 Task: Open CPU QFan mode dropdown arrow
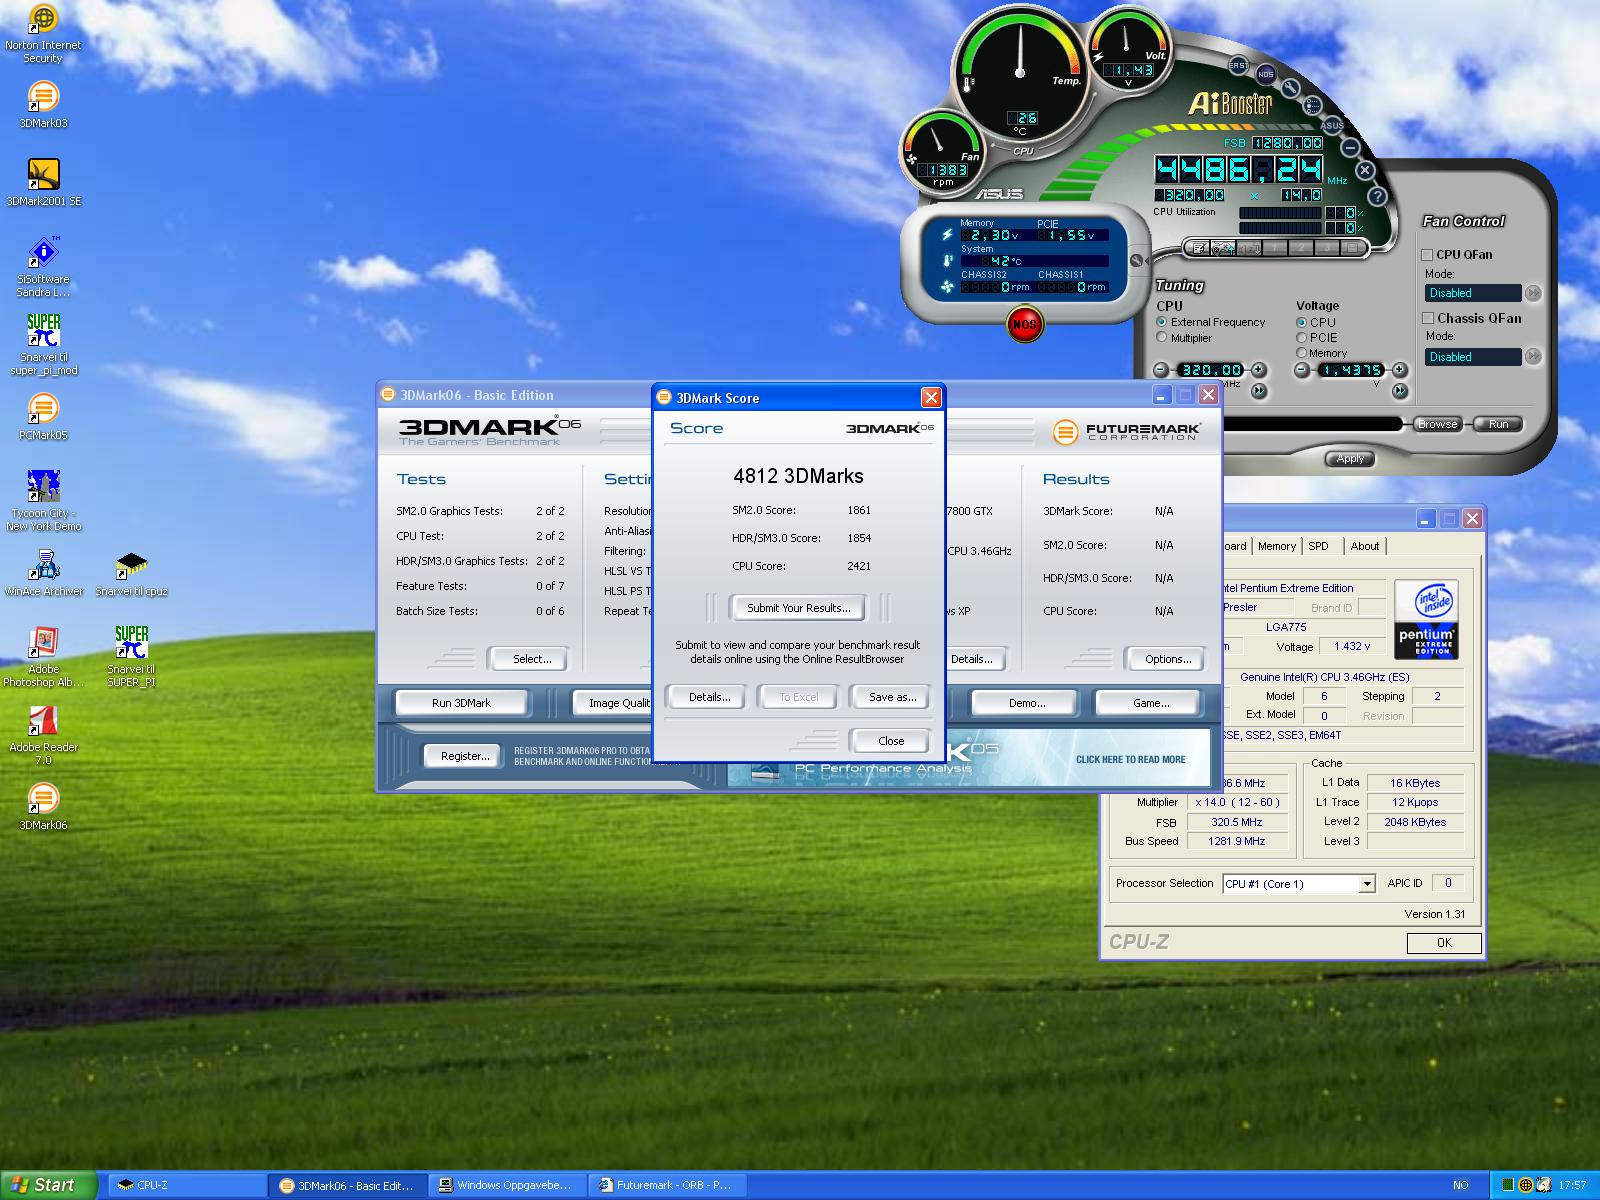pyautogui.click(x=1533, y=293)
